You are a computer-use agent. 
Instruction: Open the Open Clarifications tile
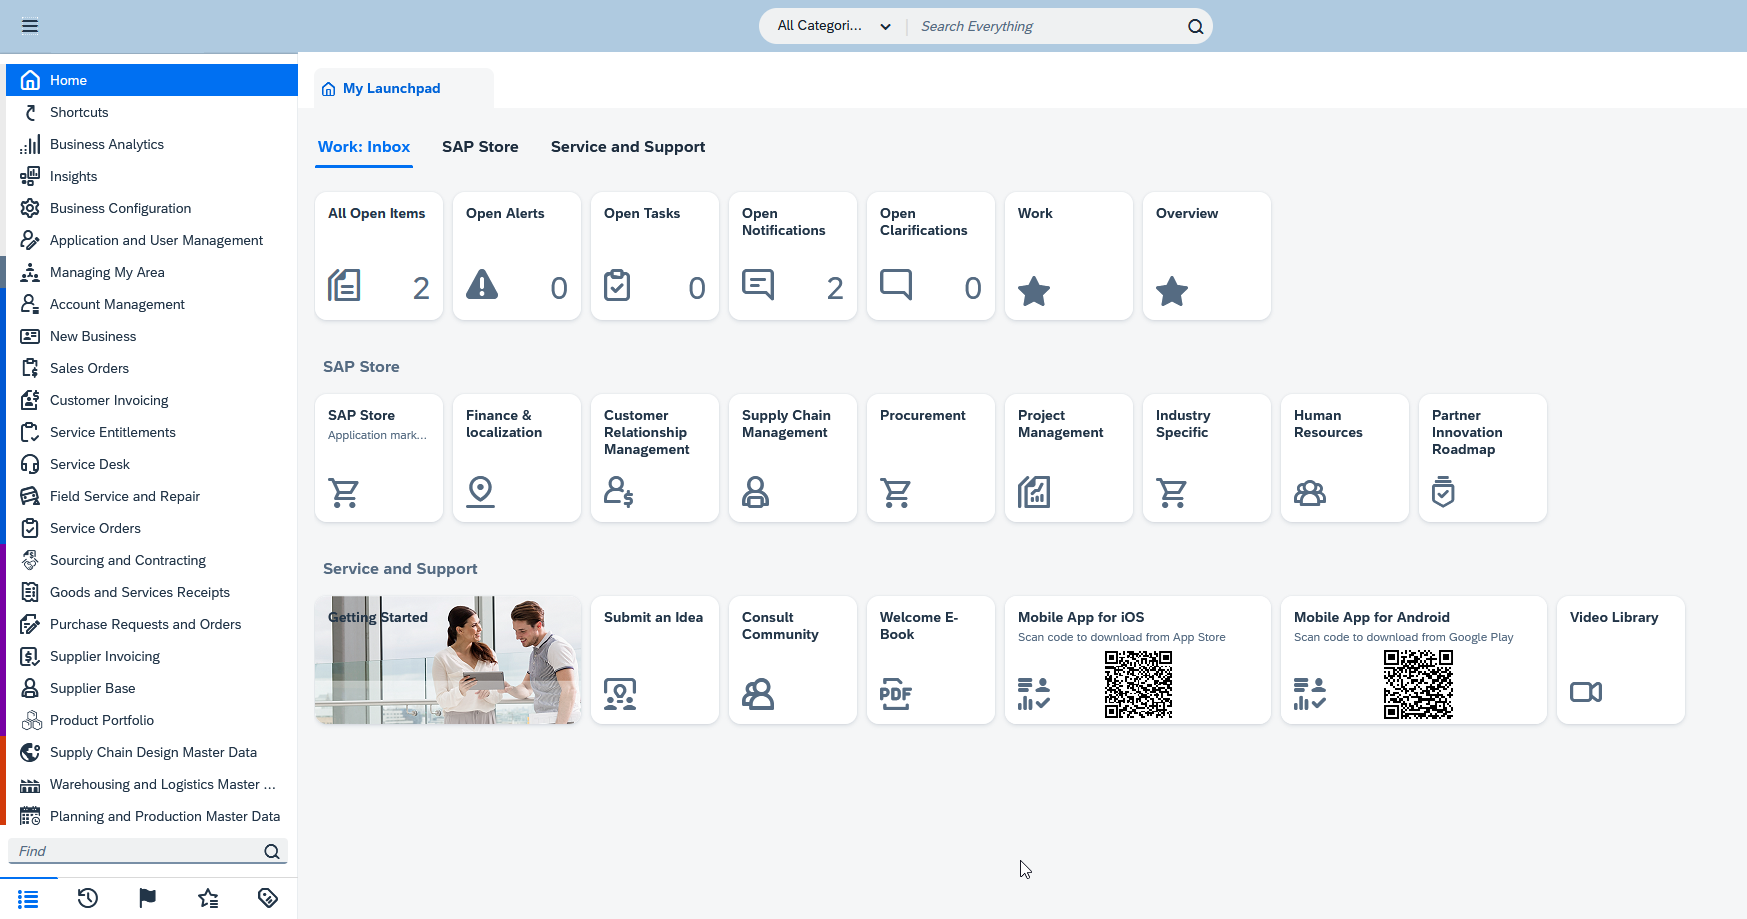tap(931, 256)
